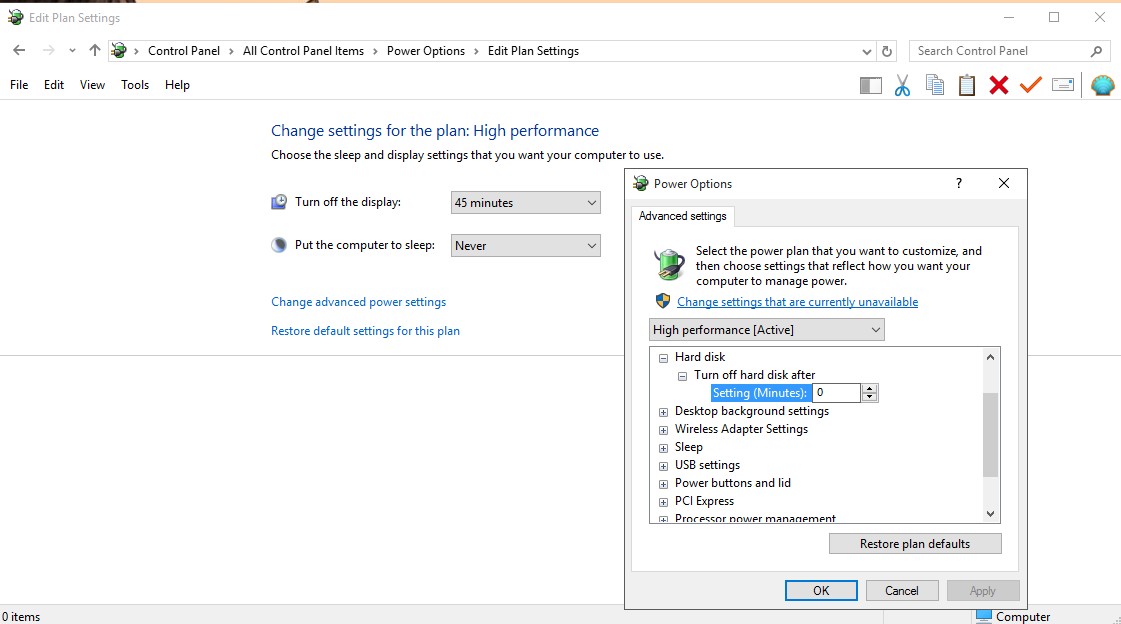Screen dimensions: 1121x624
Task: Go up one level with up arrow
Action: coord(94,50)
